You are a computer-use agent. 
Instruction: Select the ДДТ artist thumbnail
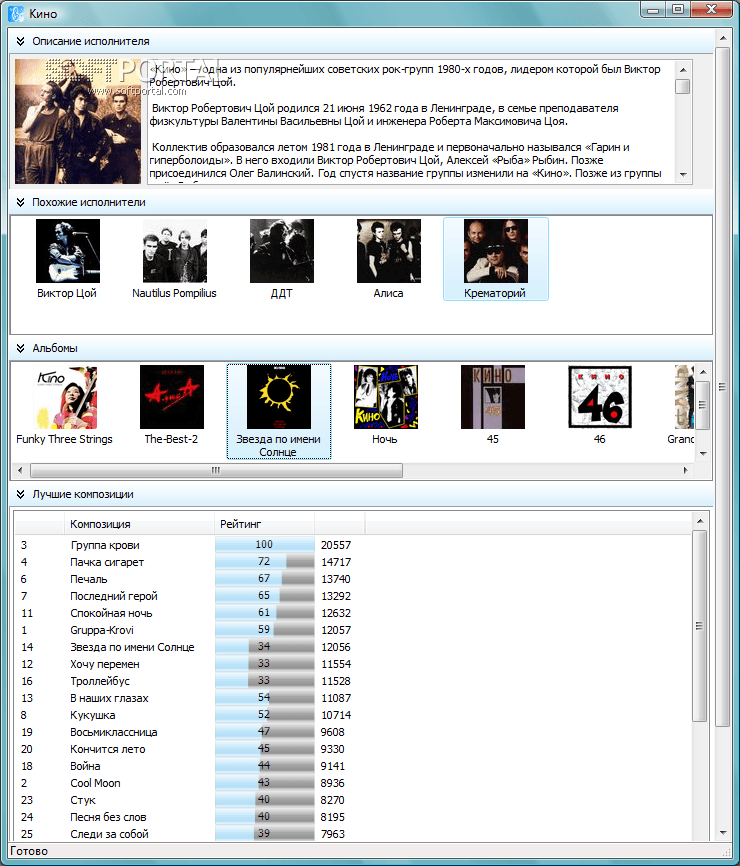coord(282,251)
